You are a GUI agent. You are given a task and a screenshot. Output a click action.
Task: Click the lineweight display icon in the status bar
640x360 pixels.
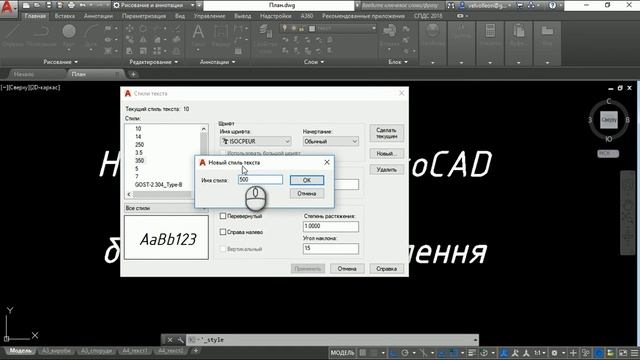[x=472, y=353]
